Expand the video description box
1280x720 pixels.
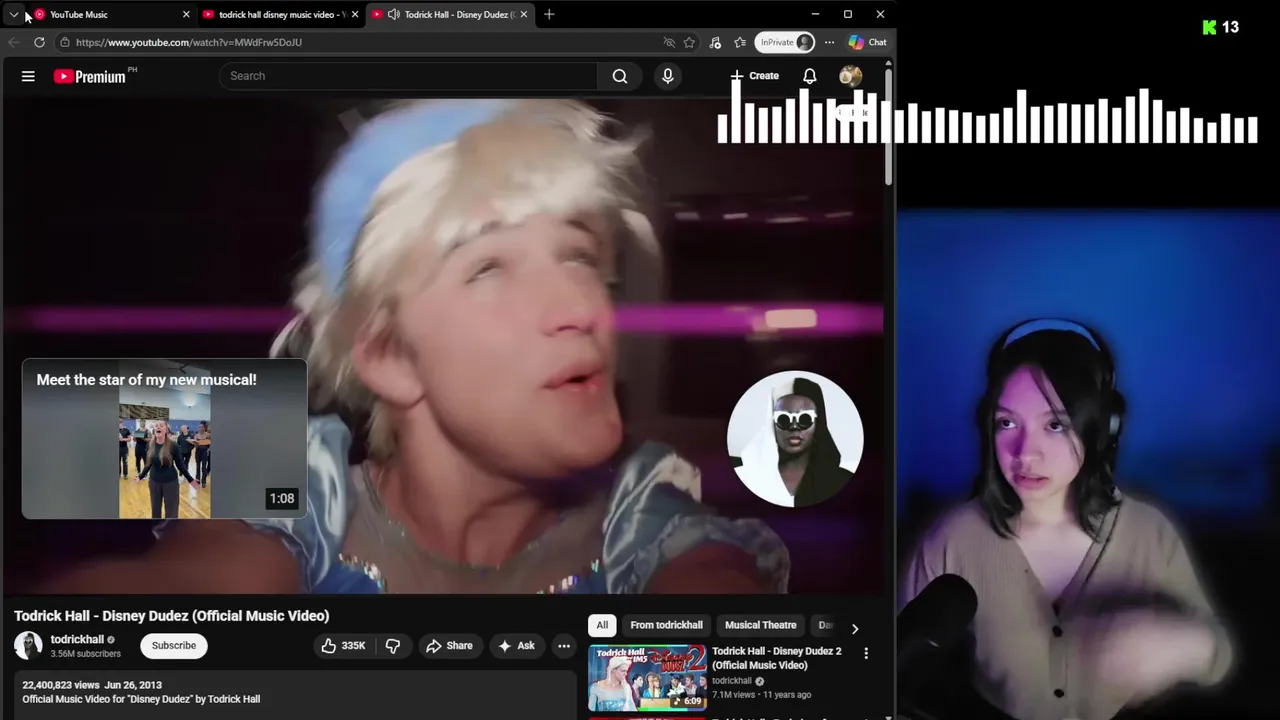point(295,695)
